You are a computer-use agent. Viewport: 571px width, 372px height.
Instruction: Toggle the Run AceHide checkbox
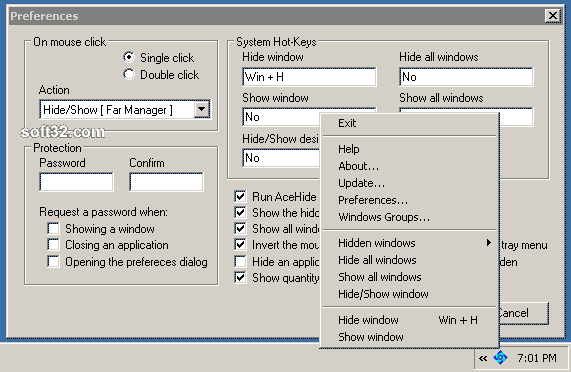tap(240, 197)
